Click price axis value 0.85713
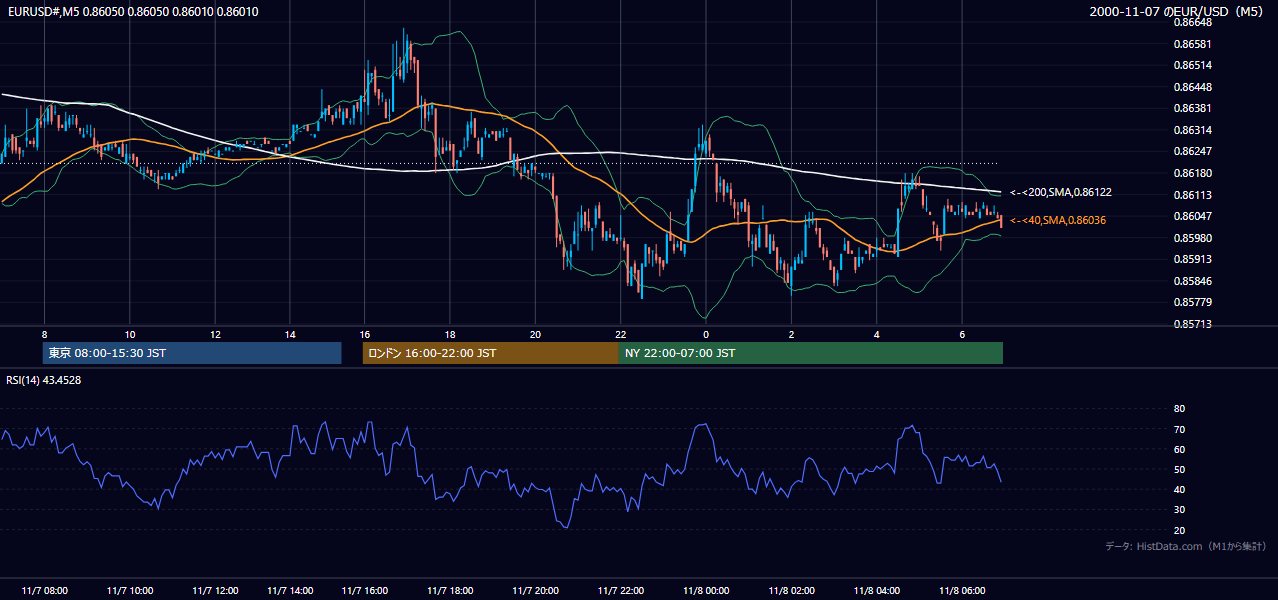The width and height of the screenshot is (1278, 600). tap(1192, 324)
